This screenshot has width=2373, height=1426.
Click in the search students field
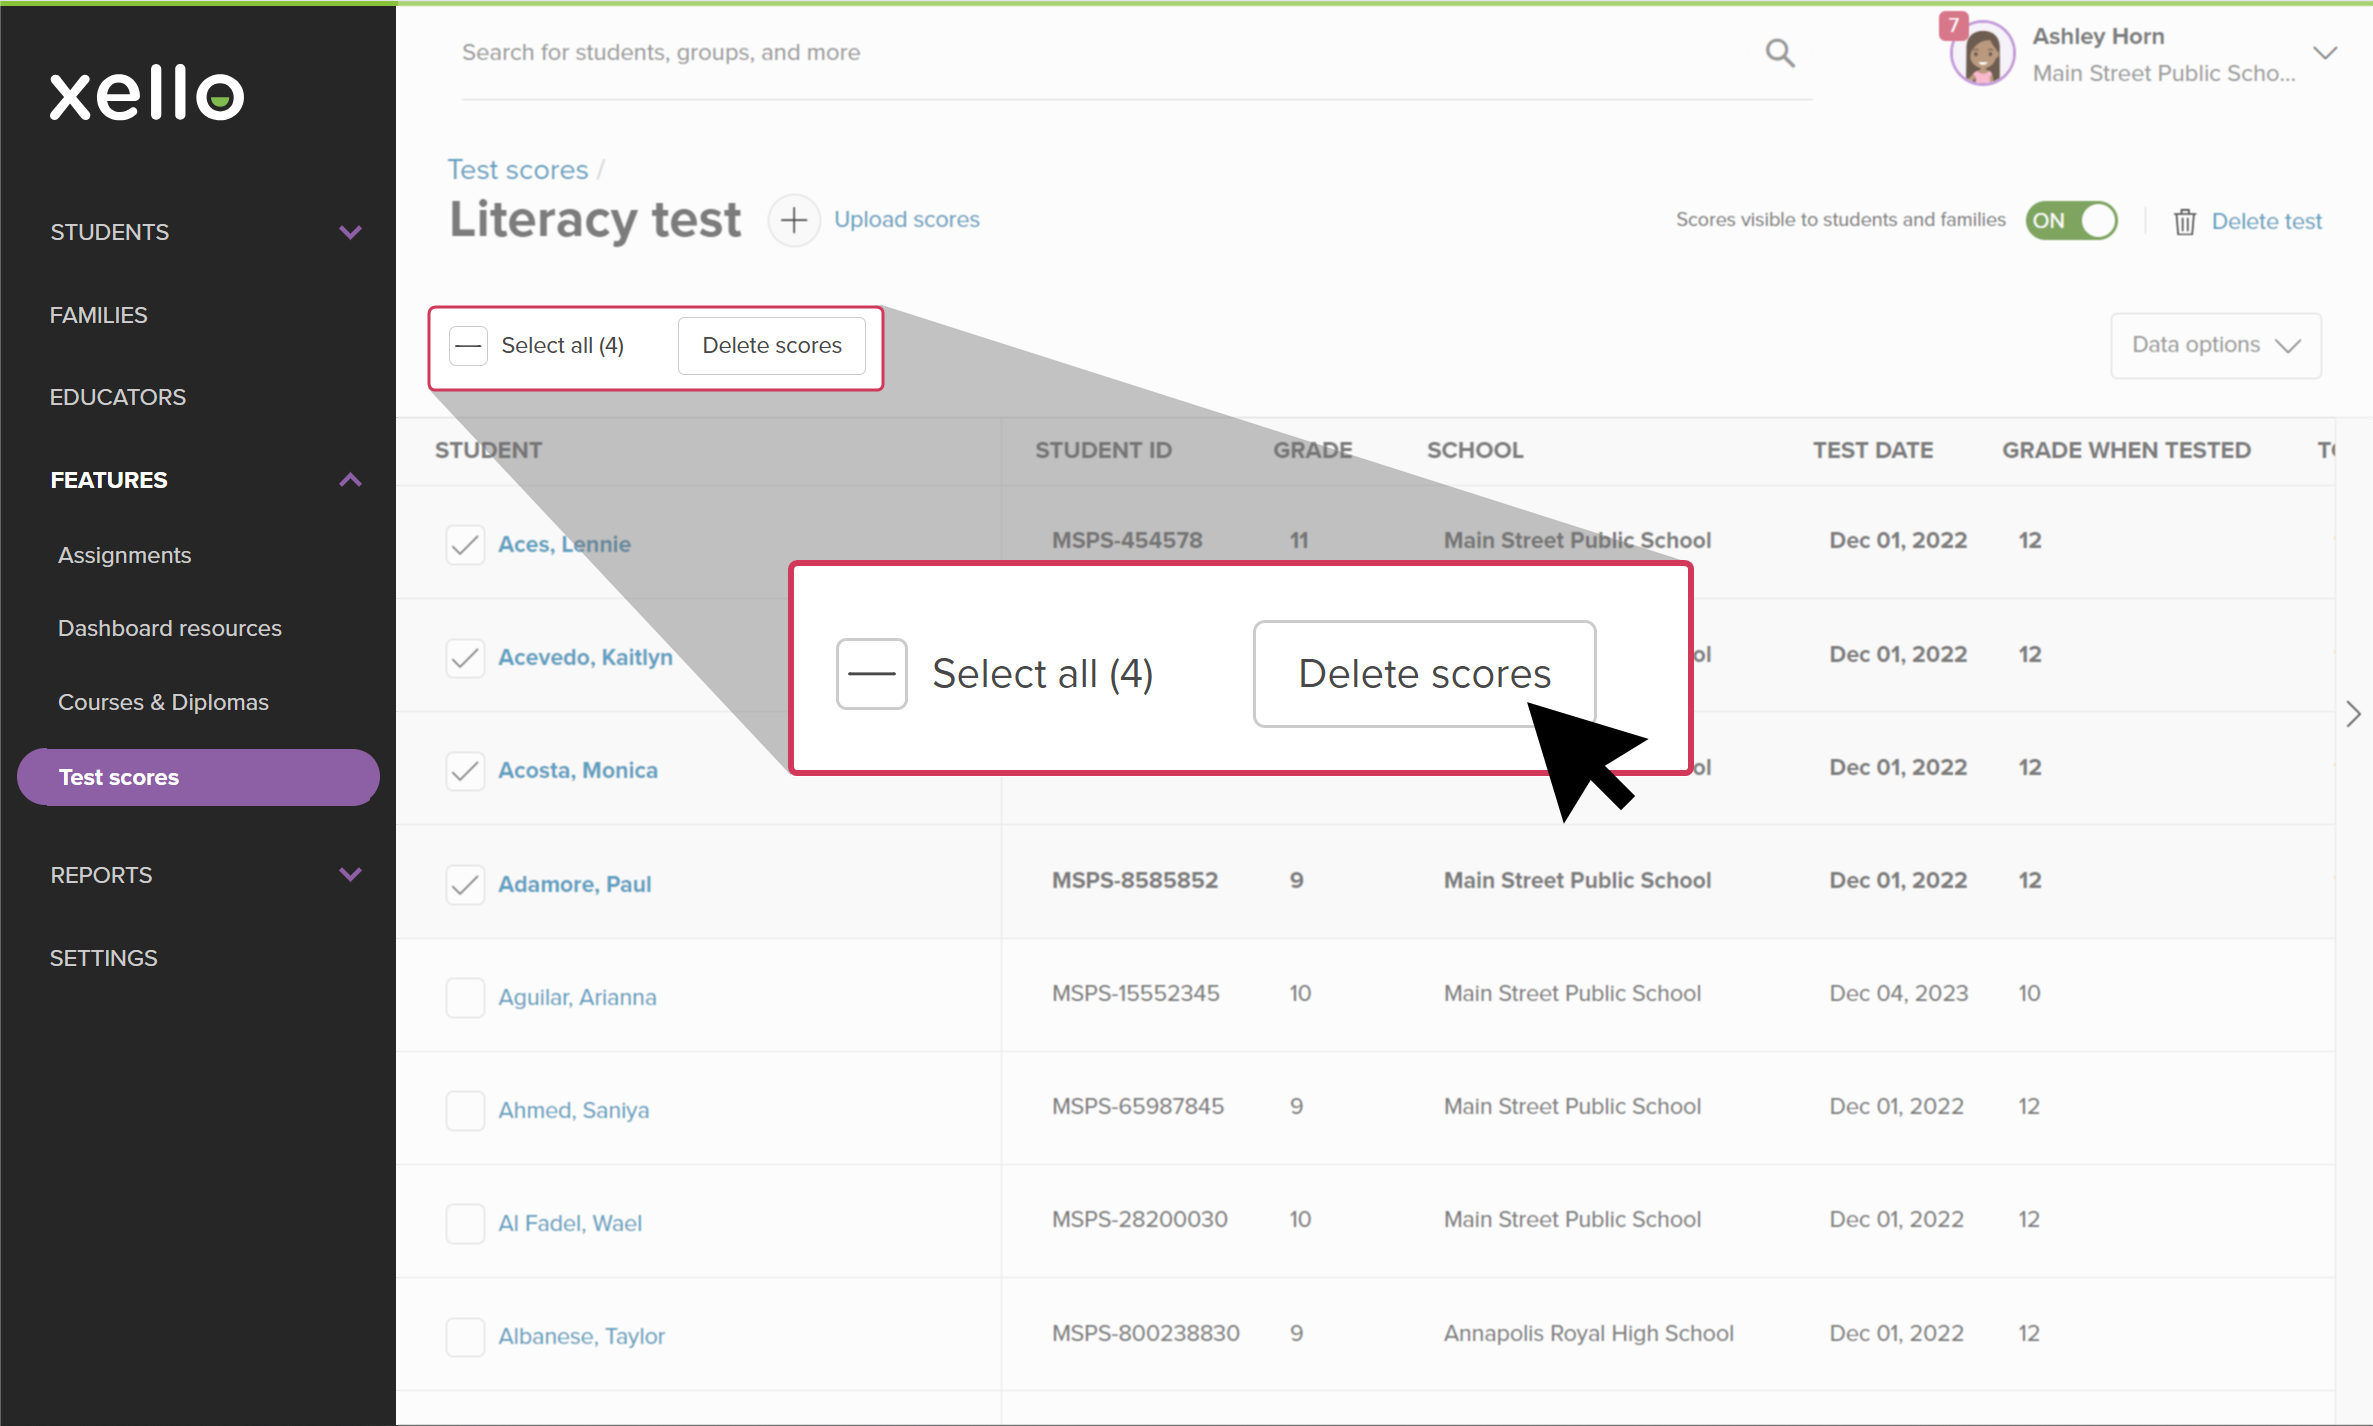pos(1100,52)
